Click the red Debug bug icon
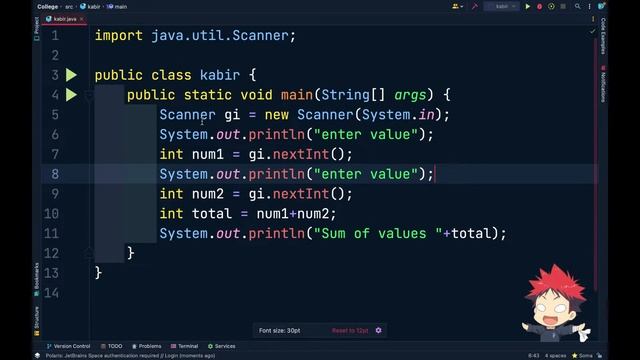This screenshot has width=640, height=360. coord(539,7)
